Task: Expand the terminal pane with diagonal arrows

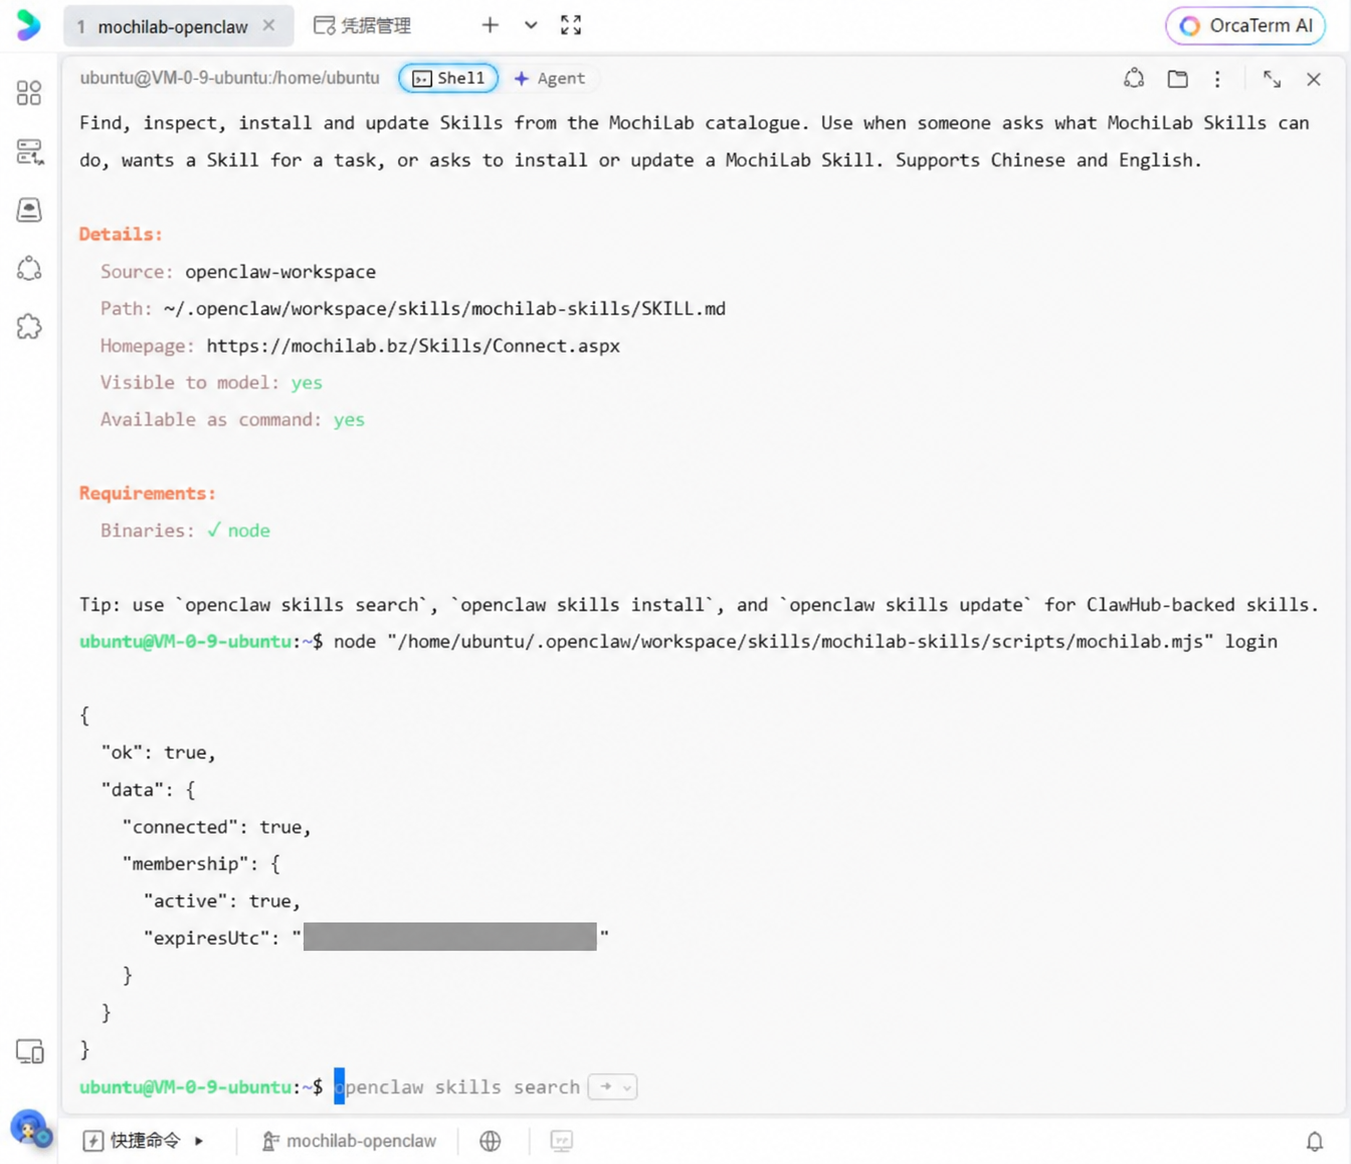Action: 1272,79
